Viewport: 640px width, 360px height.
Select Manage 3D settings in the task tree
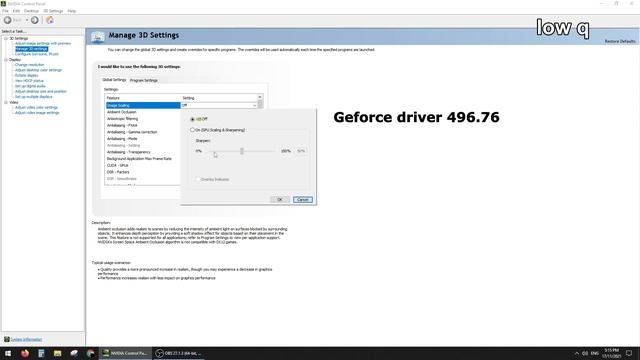coord(31,49)
